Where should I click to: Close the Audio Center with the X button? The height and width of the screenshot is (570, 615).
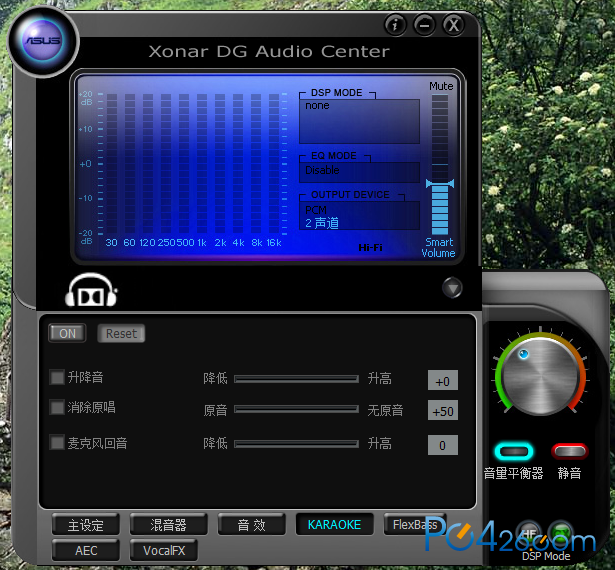click(x=454, y=25)
